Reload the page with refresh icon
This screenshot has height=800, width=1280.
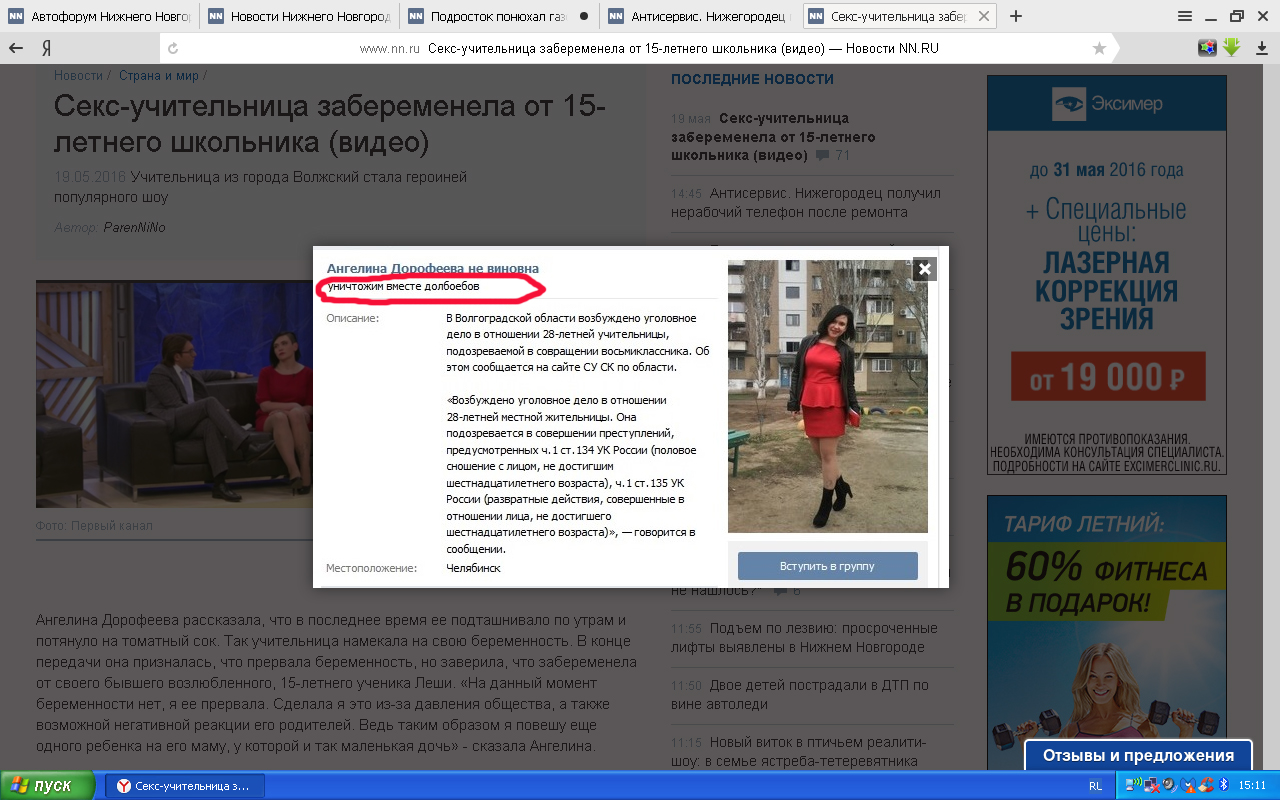point(173,48)
